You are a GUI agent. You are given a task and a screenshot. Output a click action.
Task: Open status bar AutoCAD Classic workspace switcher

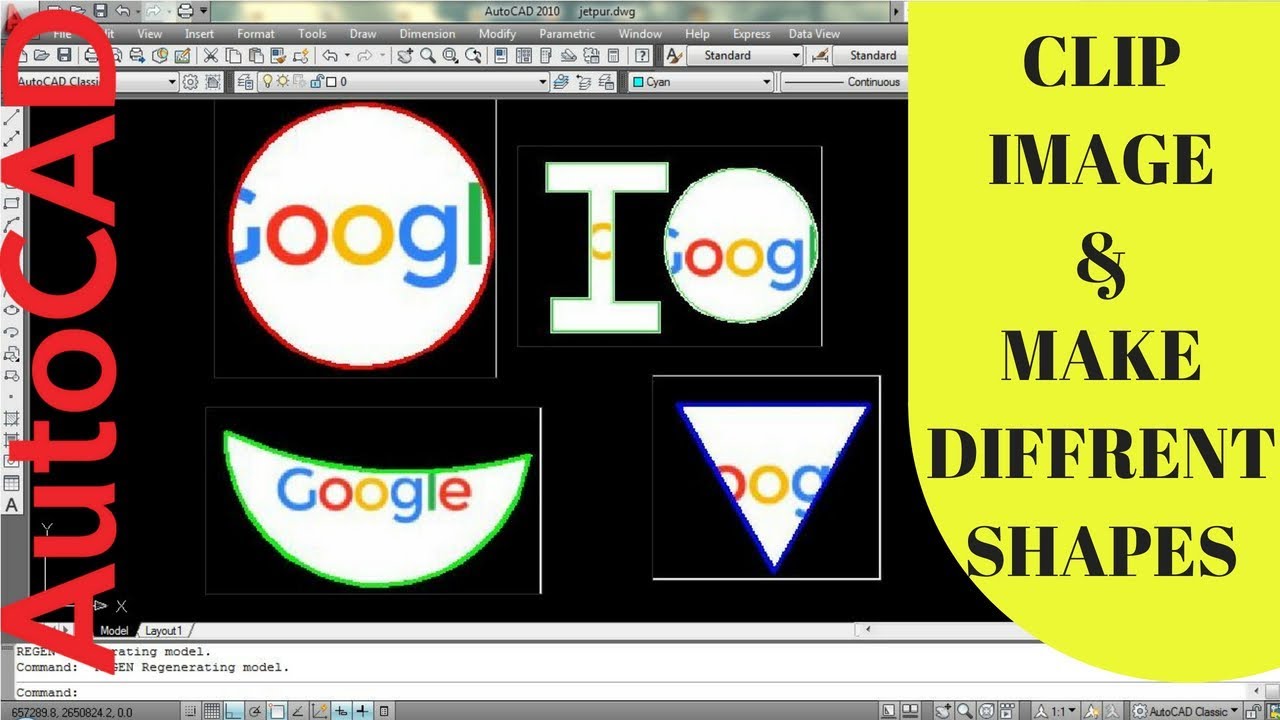pos(1185,711)
